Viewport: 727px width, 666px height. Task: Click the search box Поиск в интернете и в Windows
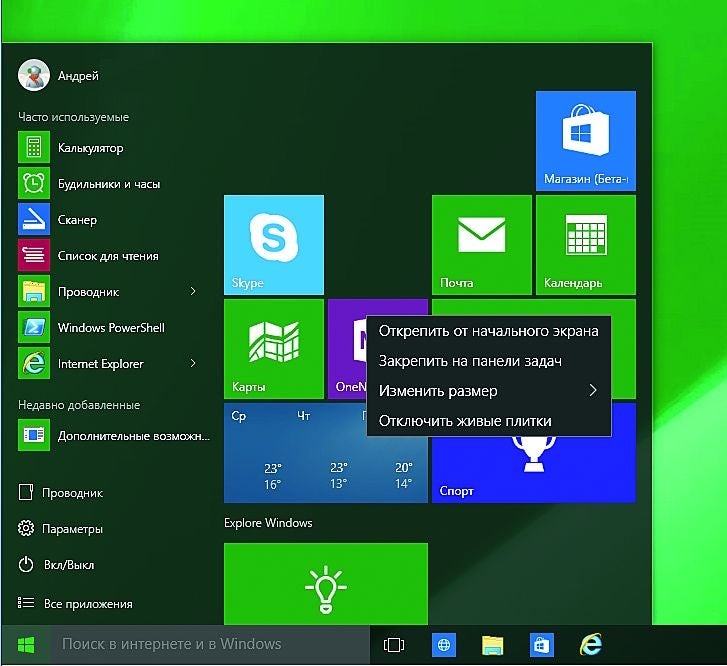tap(210, 644)
